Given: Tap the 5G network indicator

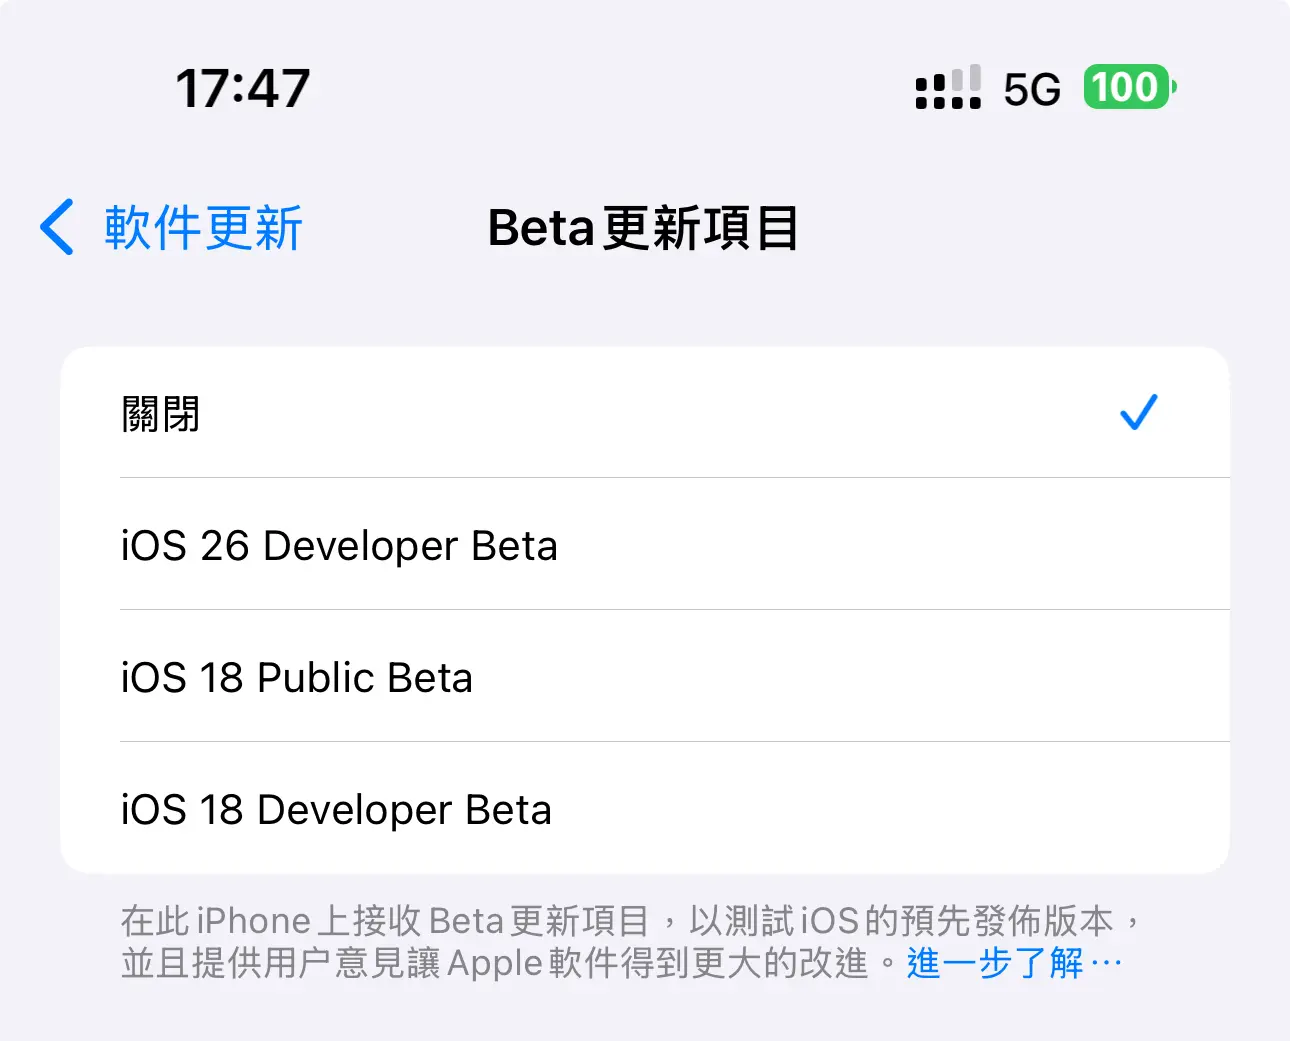Looking at the screenshot, I should click(x=1031, y=90).
